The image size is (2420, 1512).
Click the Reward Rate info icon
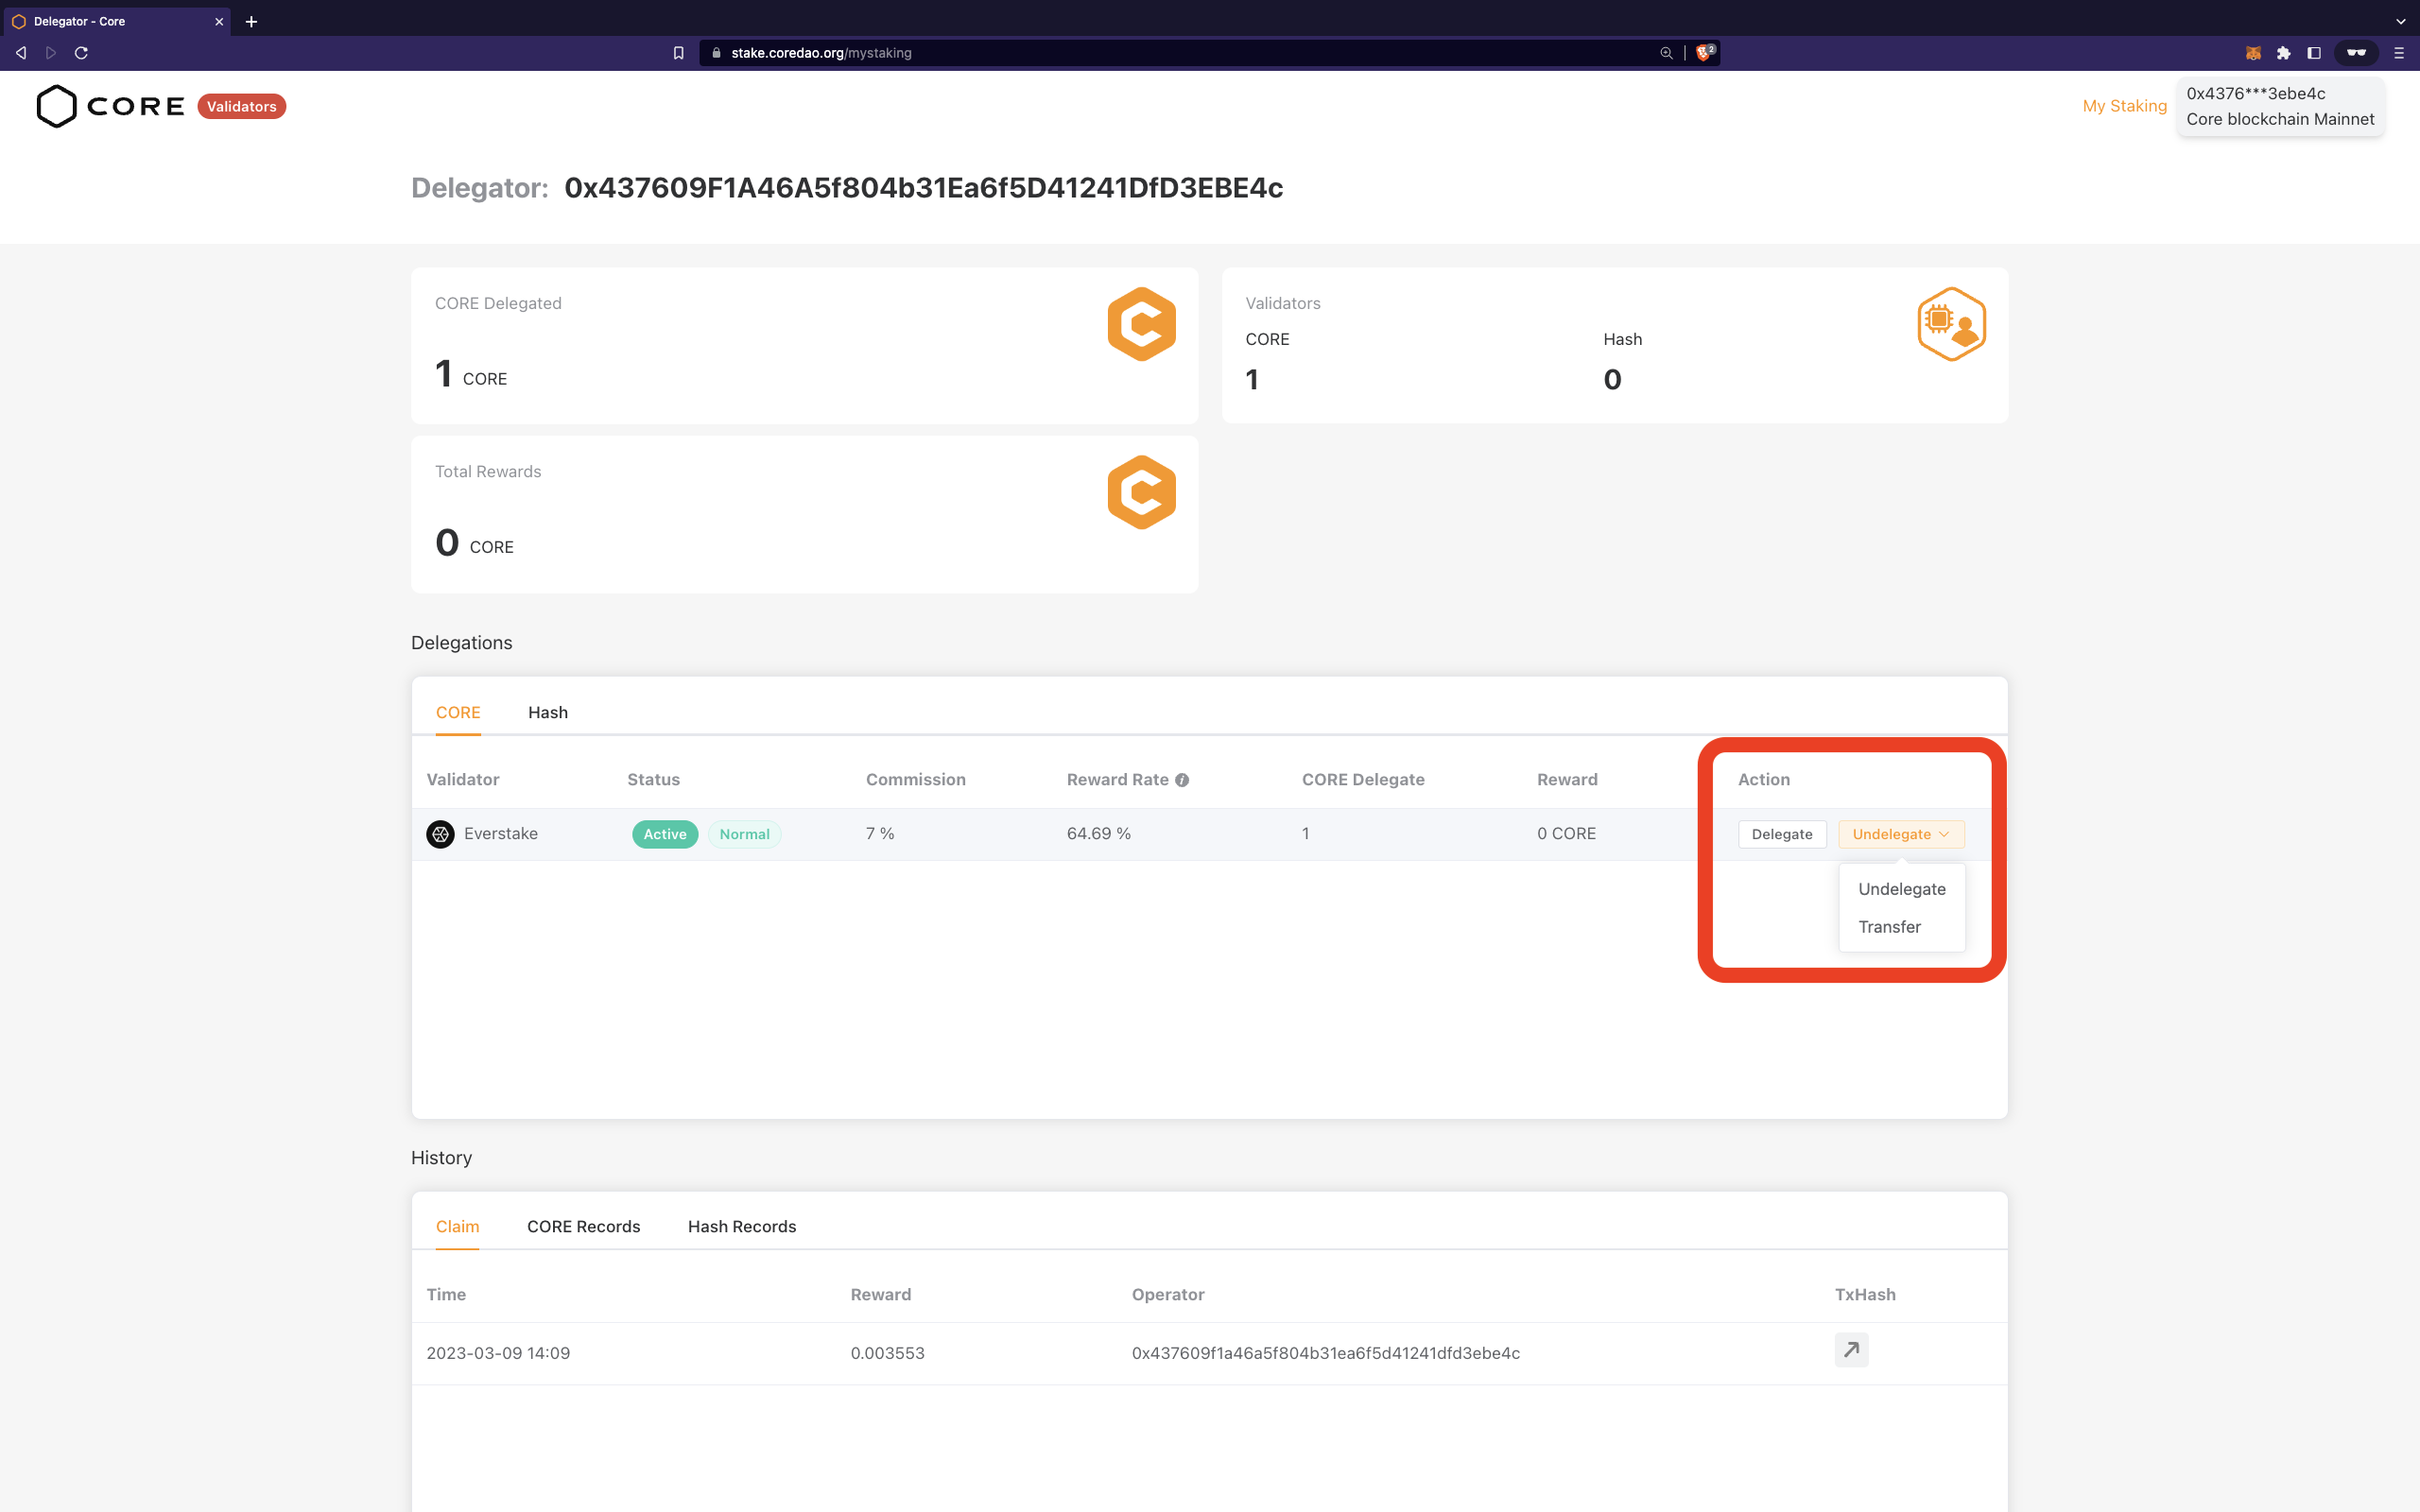[x=1183, y=779]
